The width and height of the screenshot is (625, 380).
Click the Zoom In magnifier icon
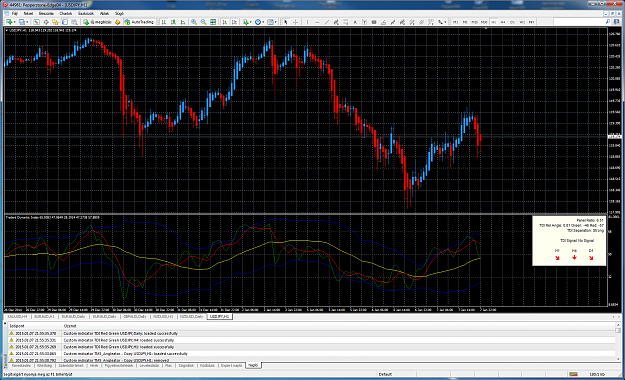pyautogui.click(x=194, y=22)
